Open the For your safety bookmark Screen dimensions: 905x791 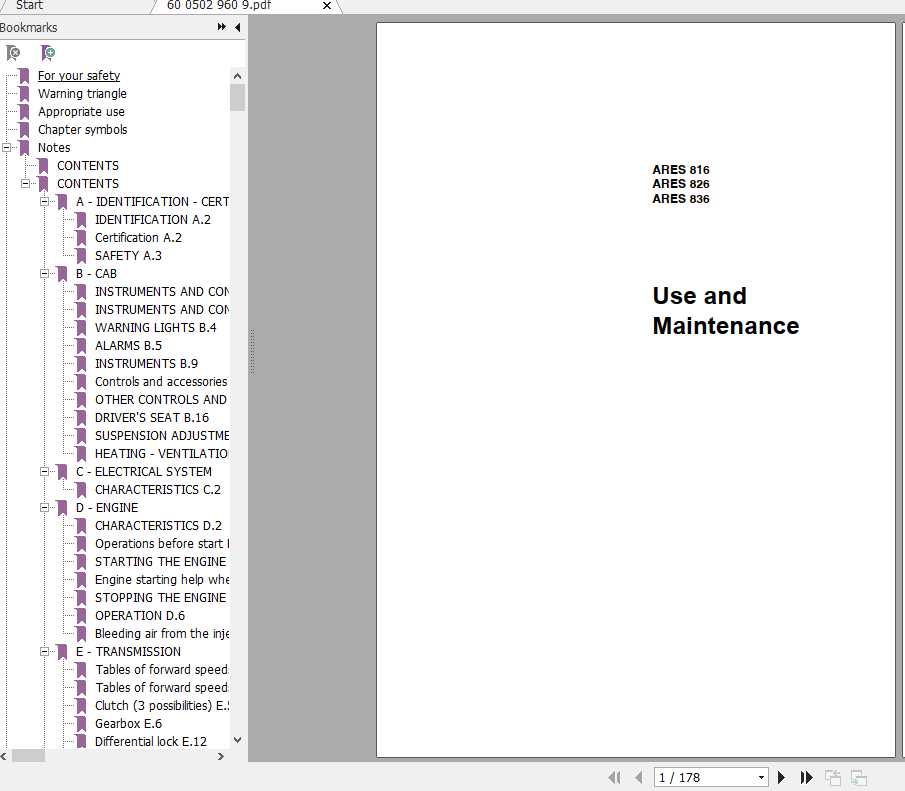(79, 76)
